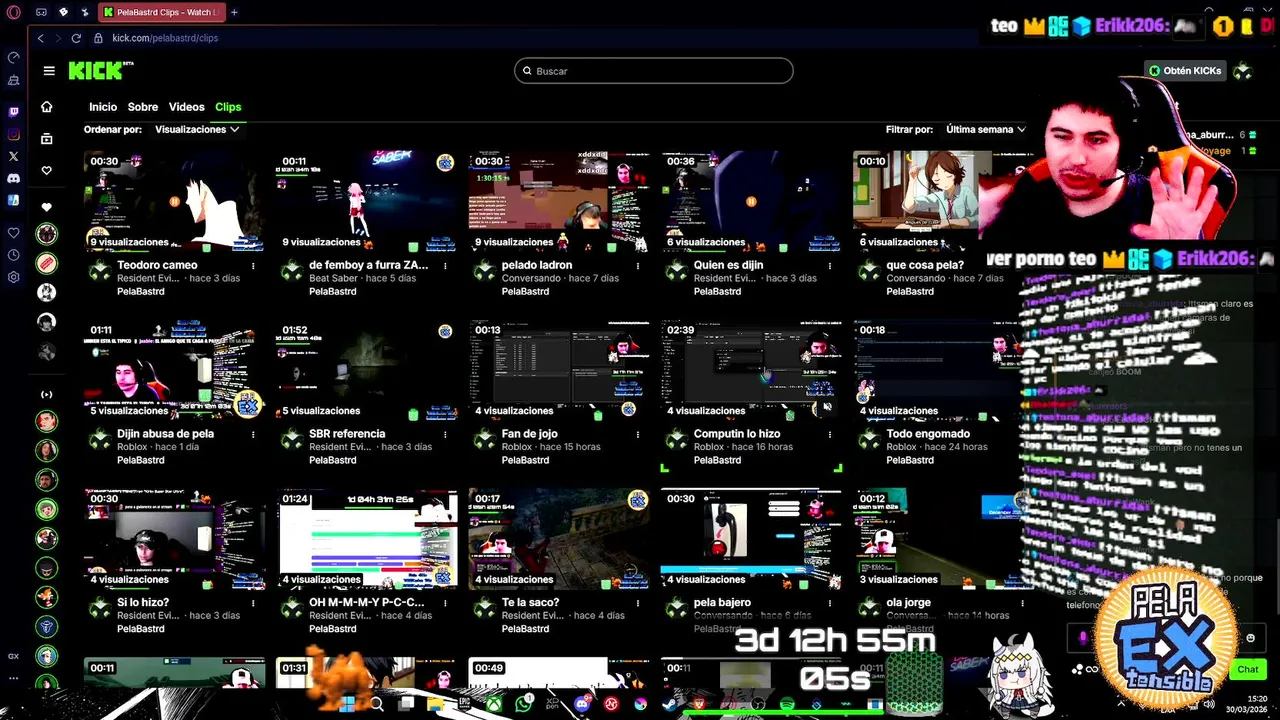Image resolution: width=1280 pixels, height=720 pixels.
Task: Open Instagram from the Opera sidebar
Action: coord(13,134)
